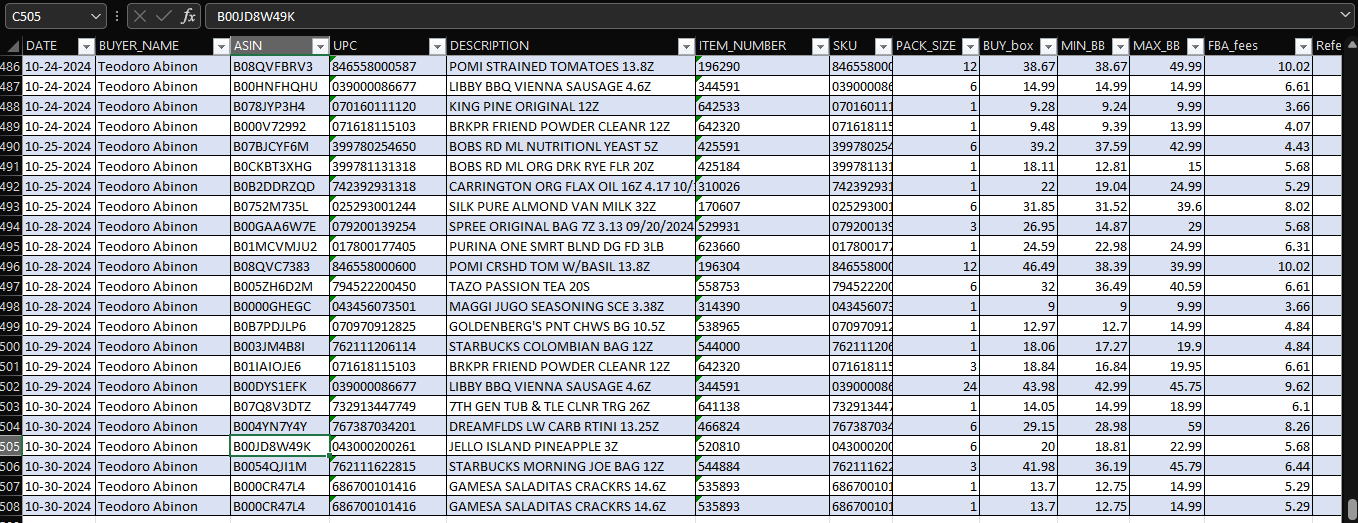Select cell STARBUCKS MORNING JOE BAG 12Z
The height and width of the screenshot is (523, 1358).
pyautogui.click(x=571, y=466)
